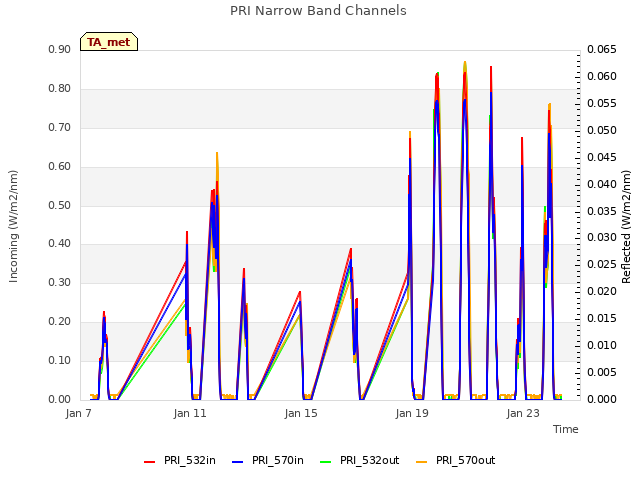Click the Jan 11 x-axis tick label
This screenshot has width=640, height=480.
tap(190, 413)
